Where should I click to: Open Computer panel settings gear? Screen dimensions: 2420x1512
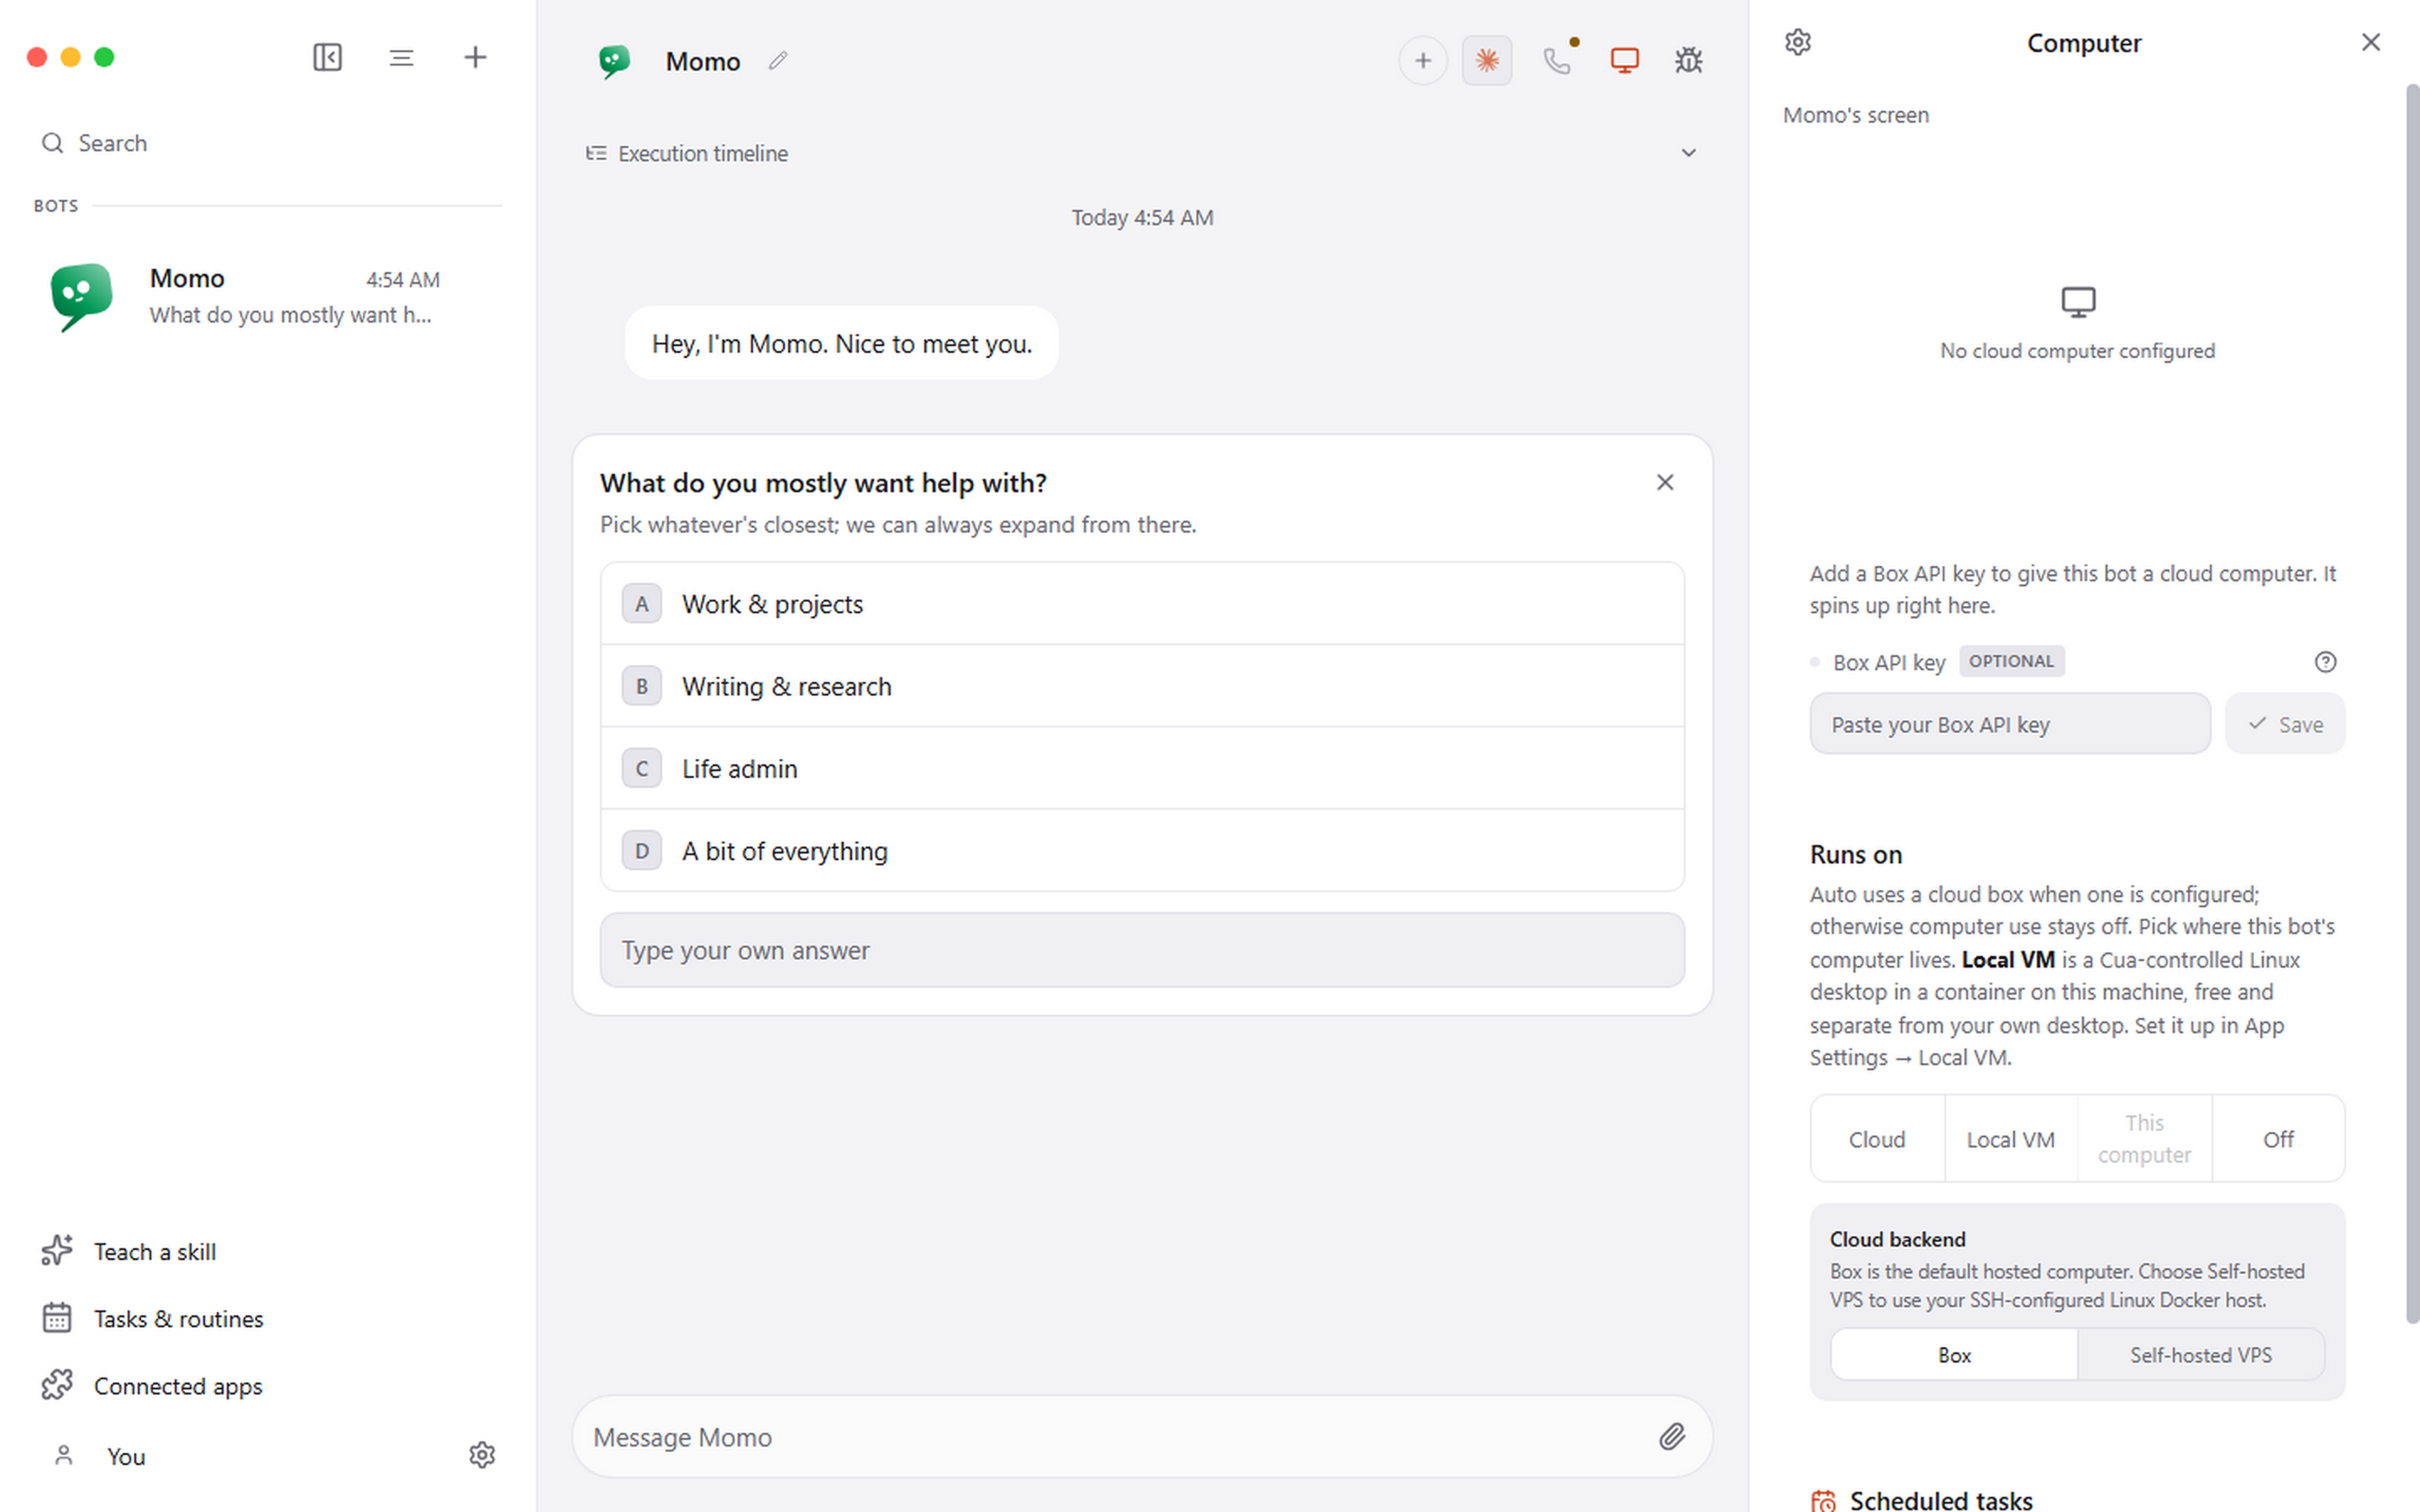[1797, 42]
